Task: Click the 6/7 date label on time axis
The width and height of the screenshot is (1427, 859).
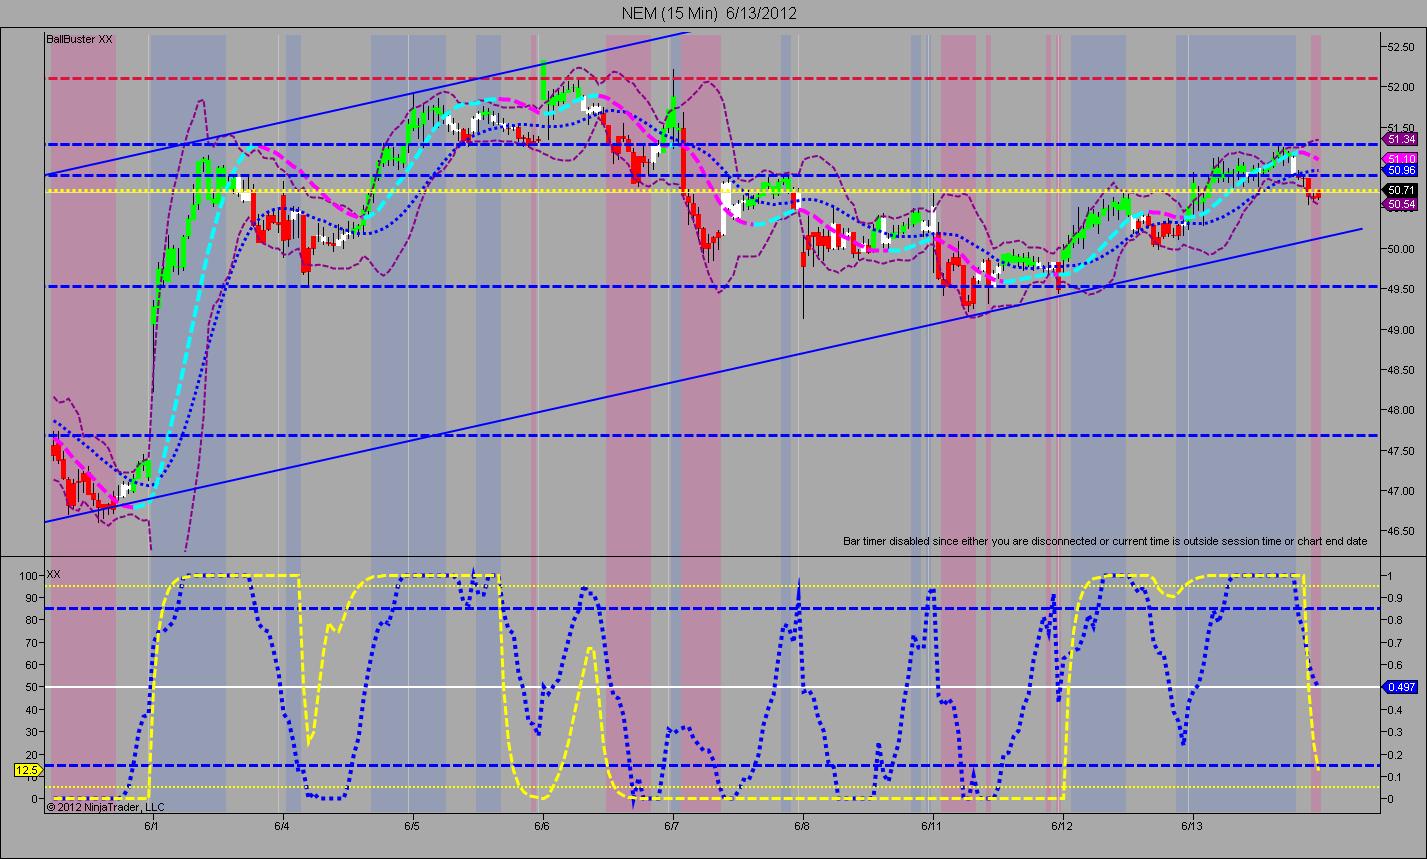Action: pos(672,826)
